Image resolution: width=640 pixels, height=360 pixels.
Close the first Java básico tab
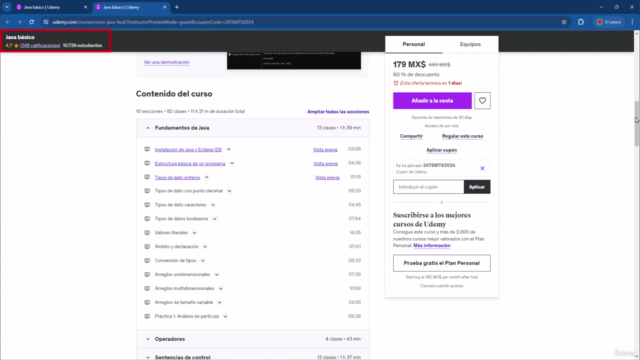click(85, 7)
